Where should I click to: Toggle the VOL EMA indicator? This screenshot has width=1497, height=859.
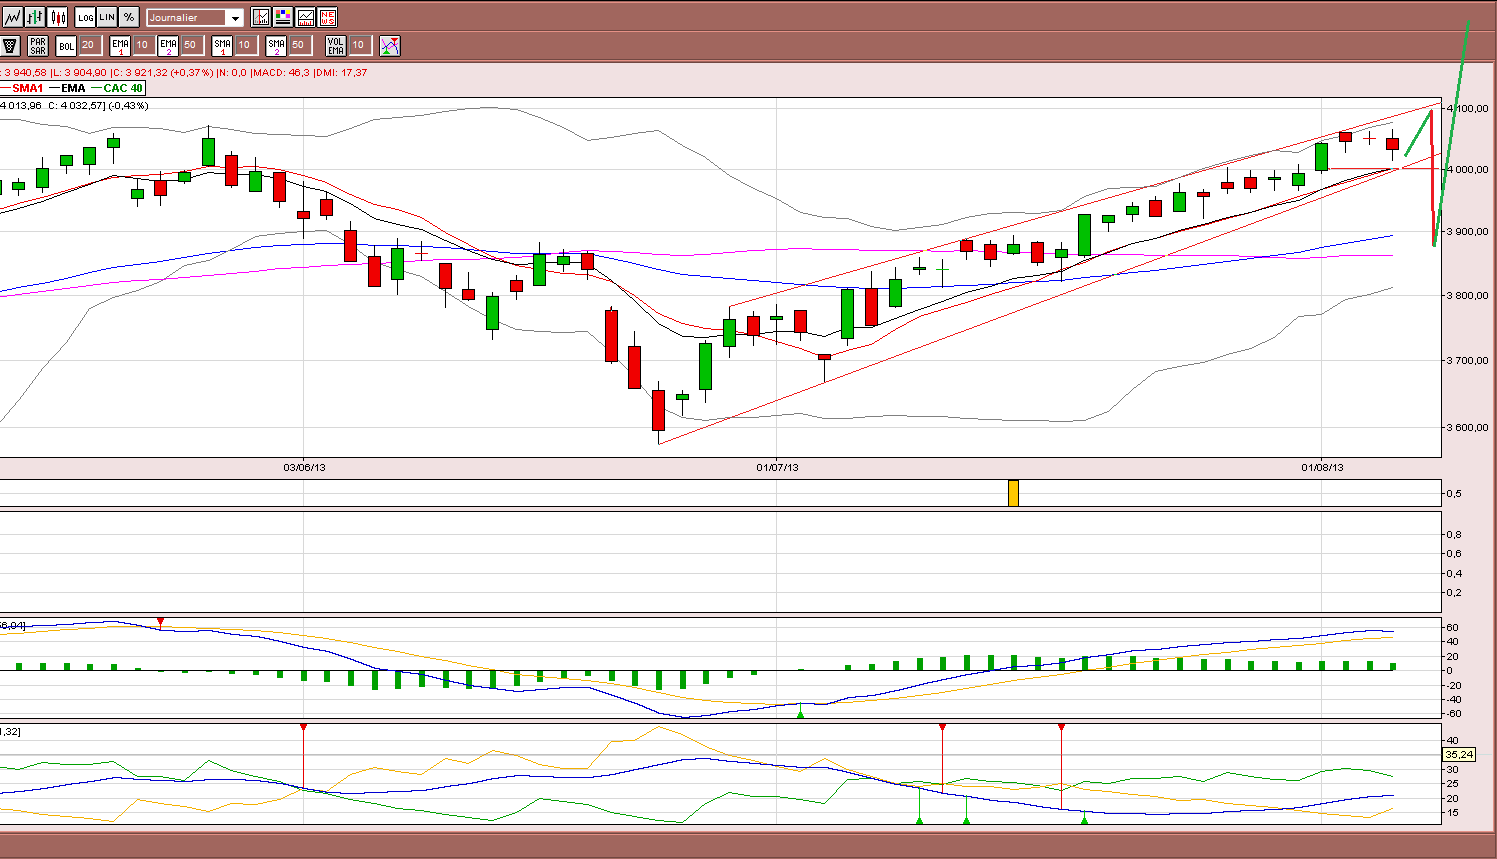[336, 45]
